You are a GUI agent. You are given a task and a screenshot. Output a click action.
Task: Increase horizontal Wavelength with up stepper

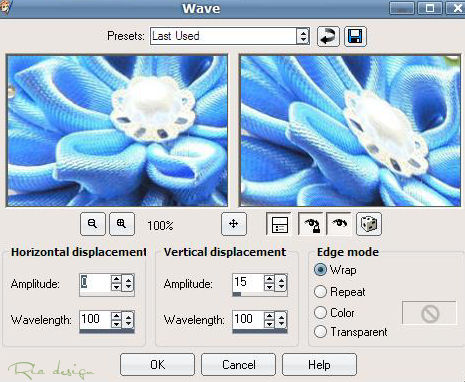tap(116, 316)
